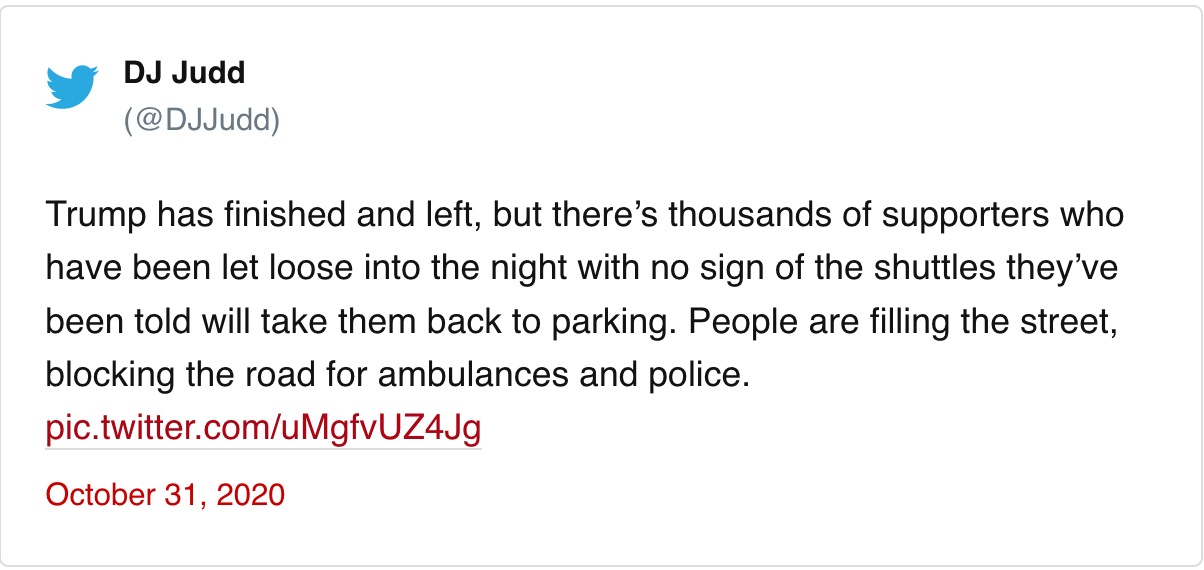Open DJ Judd's profile name
The height and width of the screenshot is (570, 1204).
click(184, 73)
